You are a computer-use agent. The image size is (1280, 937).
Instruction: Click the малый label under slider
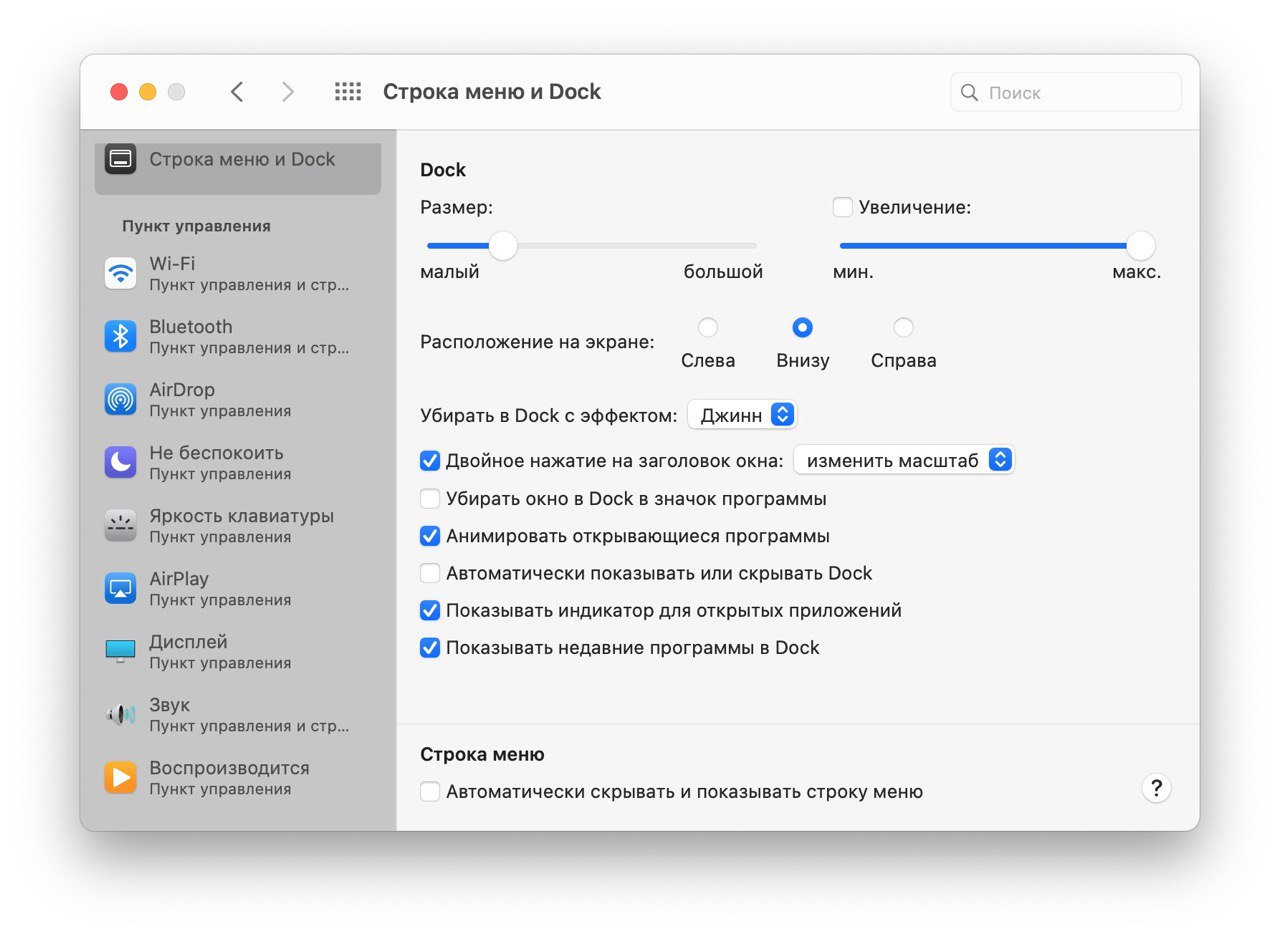click(450, 272)
